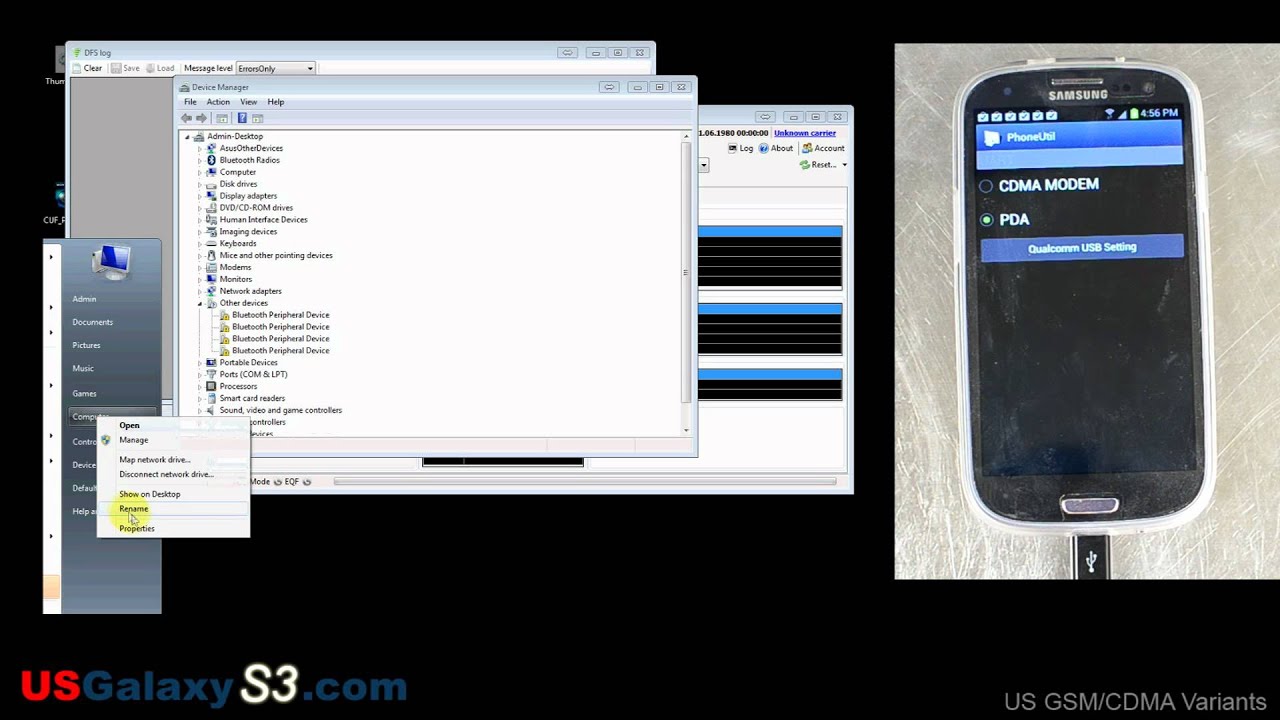Image resolution: width=1280 pixels, height=720 pixels.
Task: Click the Disk drives icon in the tree
Action: point(211,184)
